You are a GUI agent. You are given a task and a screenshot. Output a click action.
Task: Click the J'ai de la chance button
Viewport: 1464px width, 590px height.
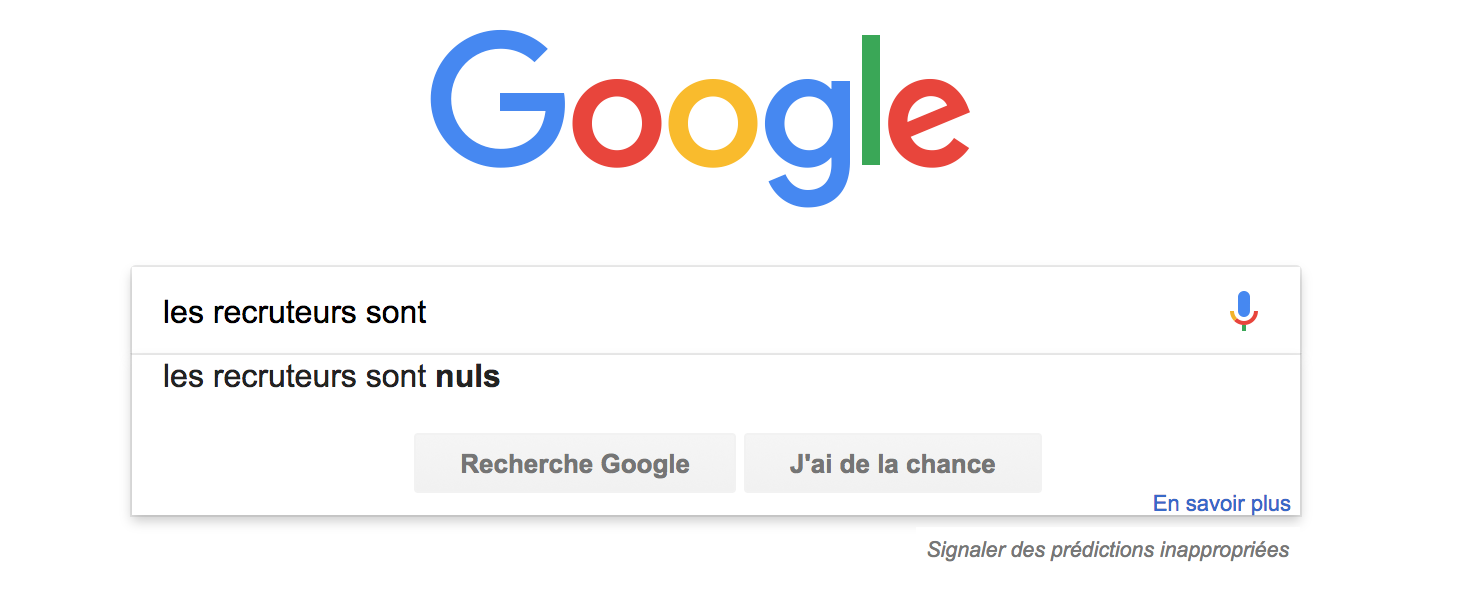pyautogui.click(x=893, y=463)
